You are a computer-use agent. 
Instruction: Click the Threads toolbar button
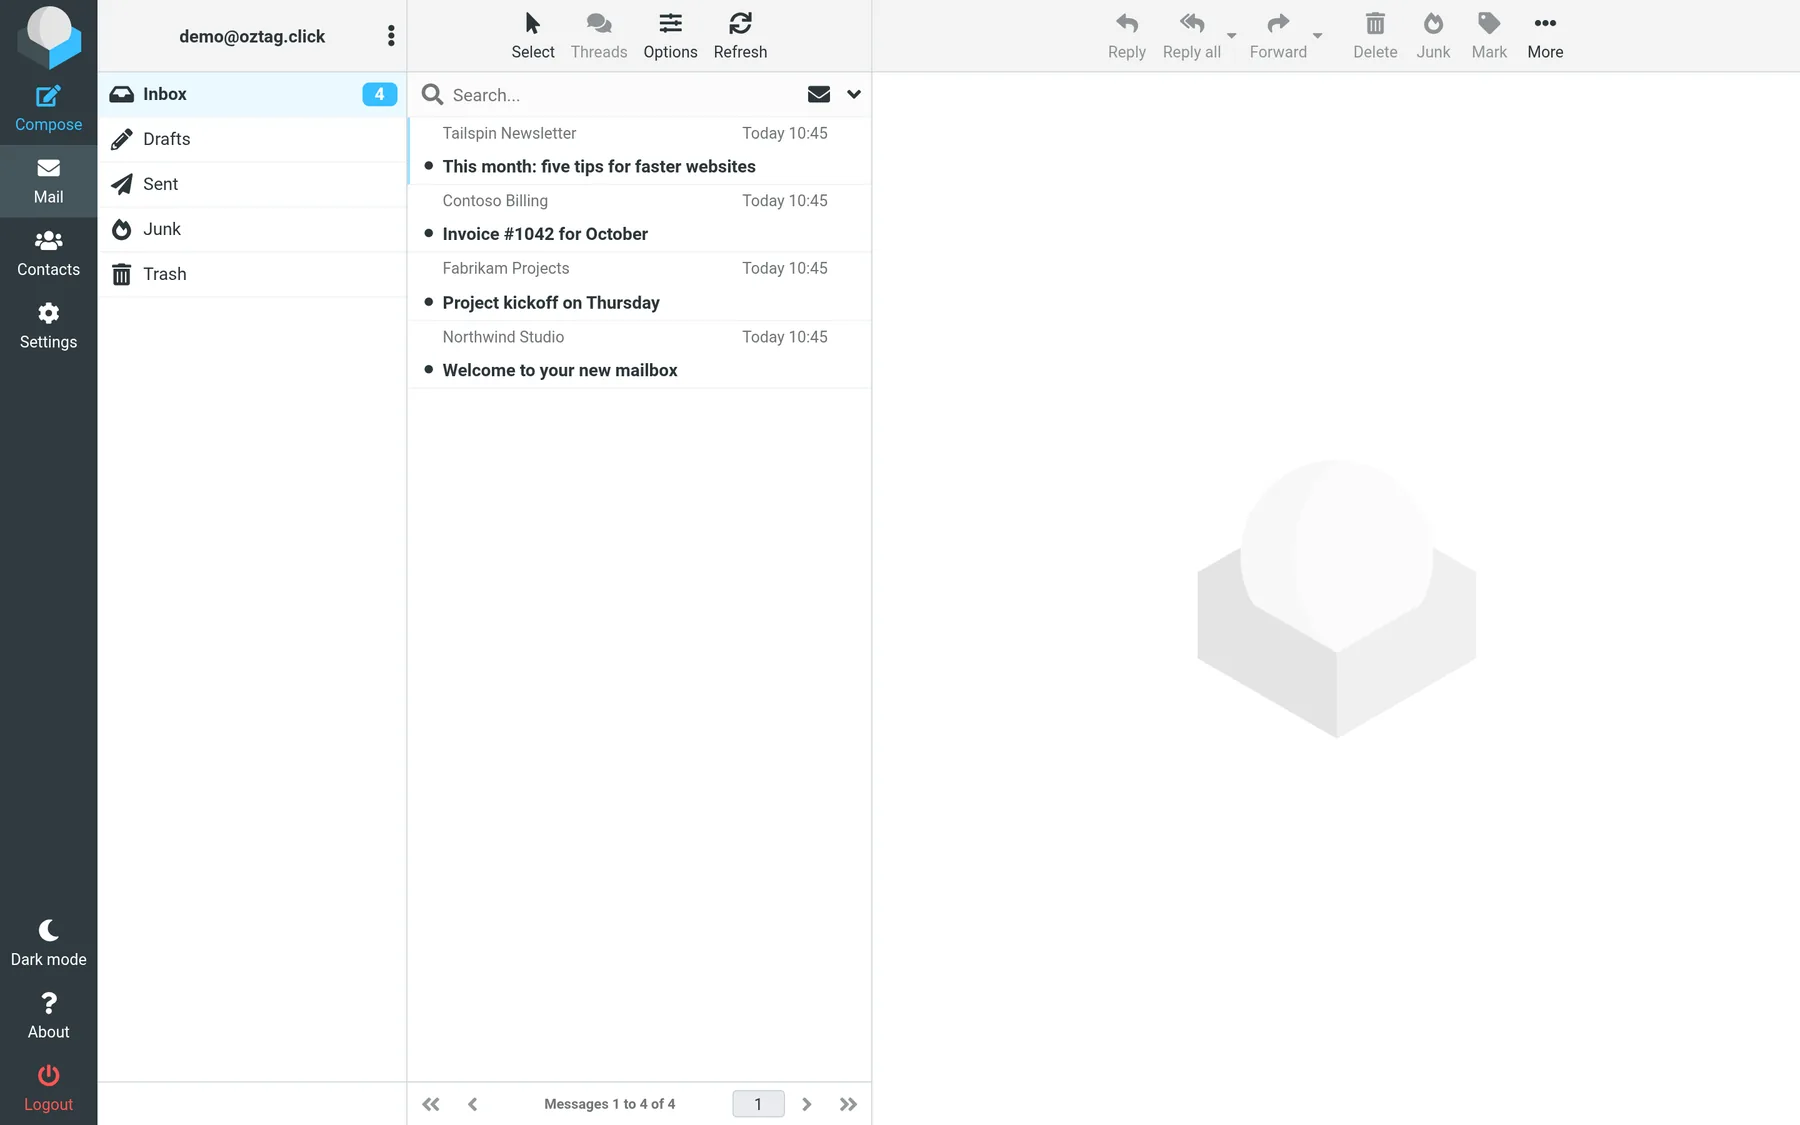point(599,36)
